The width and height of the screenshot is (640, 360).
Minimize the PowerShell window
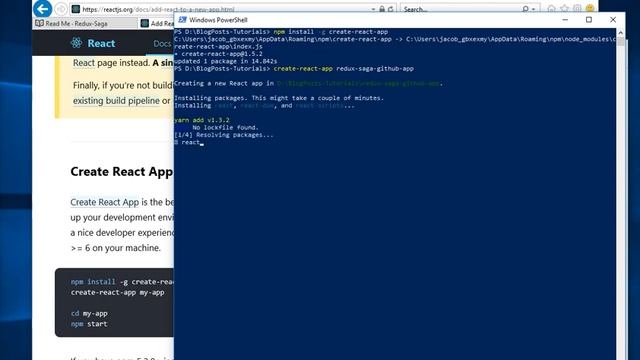[x=565, y=20]
